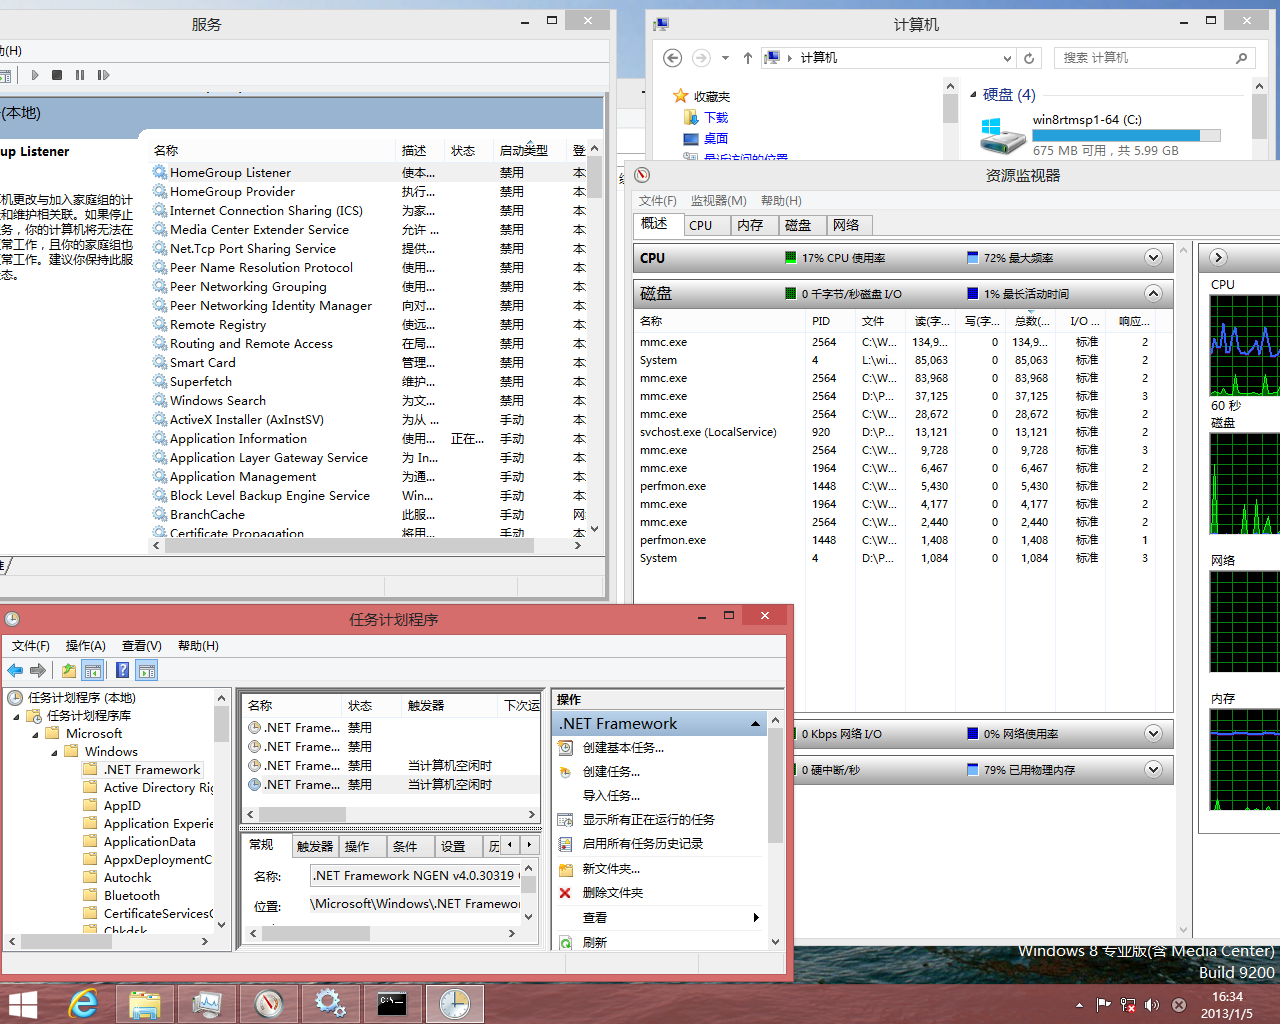Viewport: 1280px width, 1024px height.
Task: Click Start service icon in Services toolbar
Action: (x=35, y=75)
